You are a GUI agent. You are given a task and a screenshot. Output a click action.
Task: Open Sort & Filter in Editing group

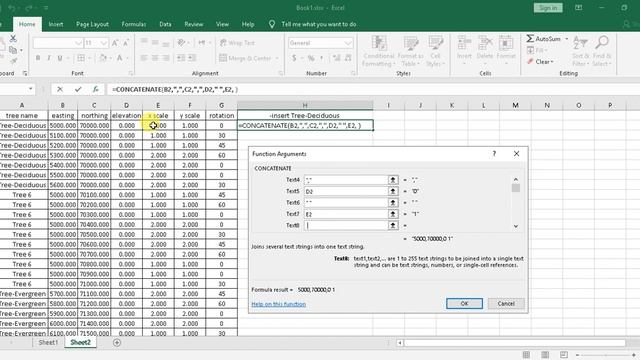[x=580, y=52]
